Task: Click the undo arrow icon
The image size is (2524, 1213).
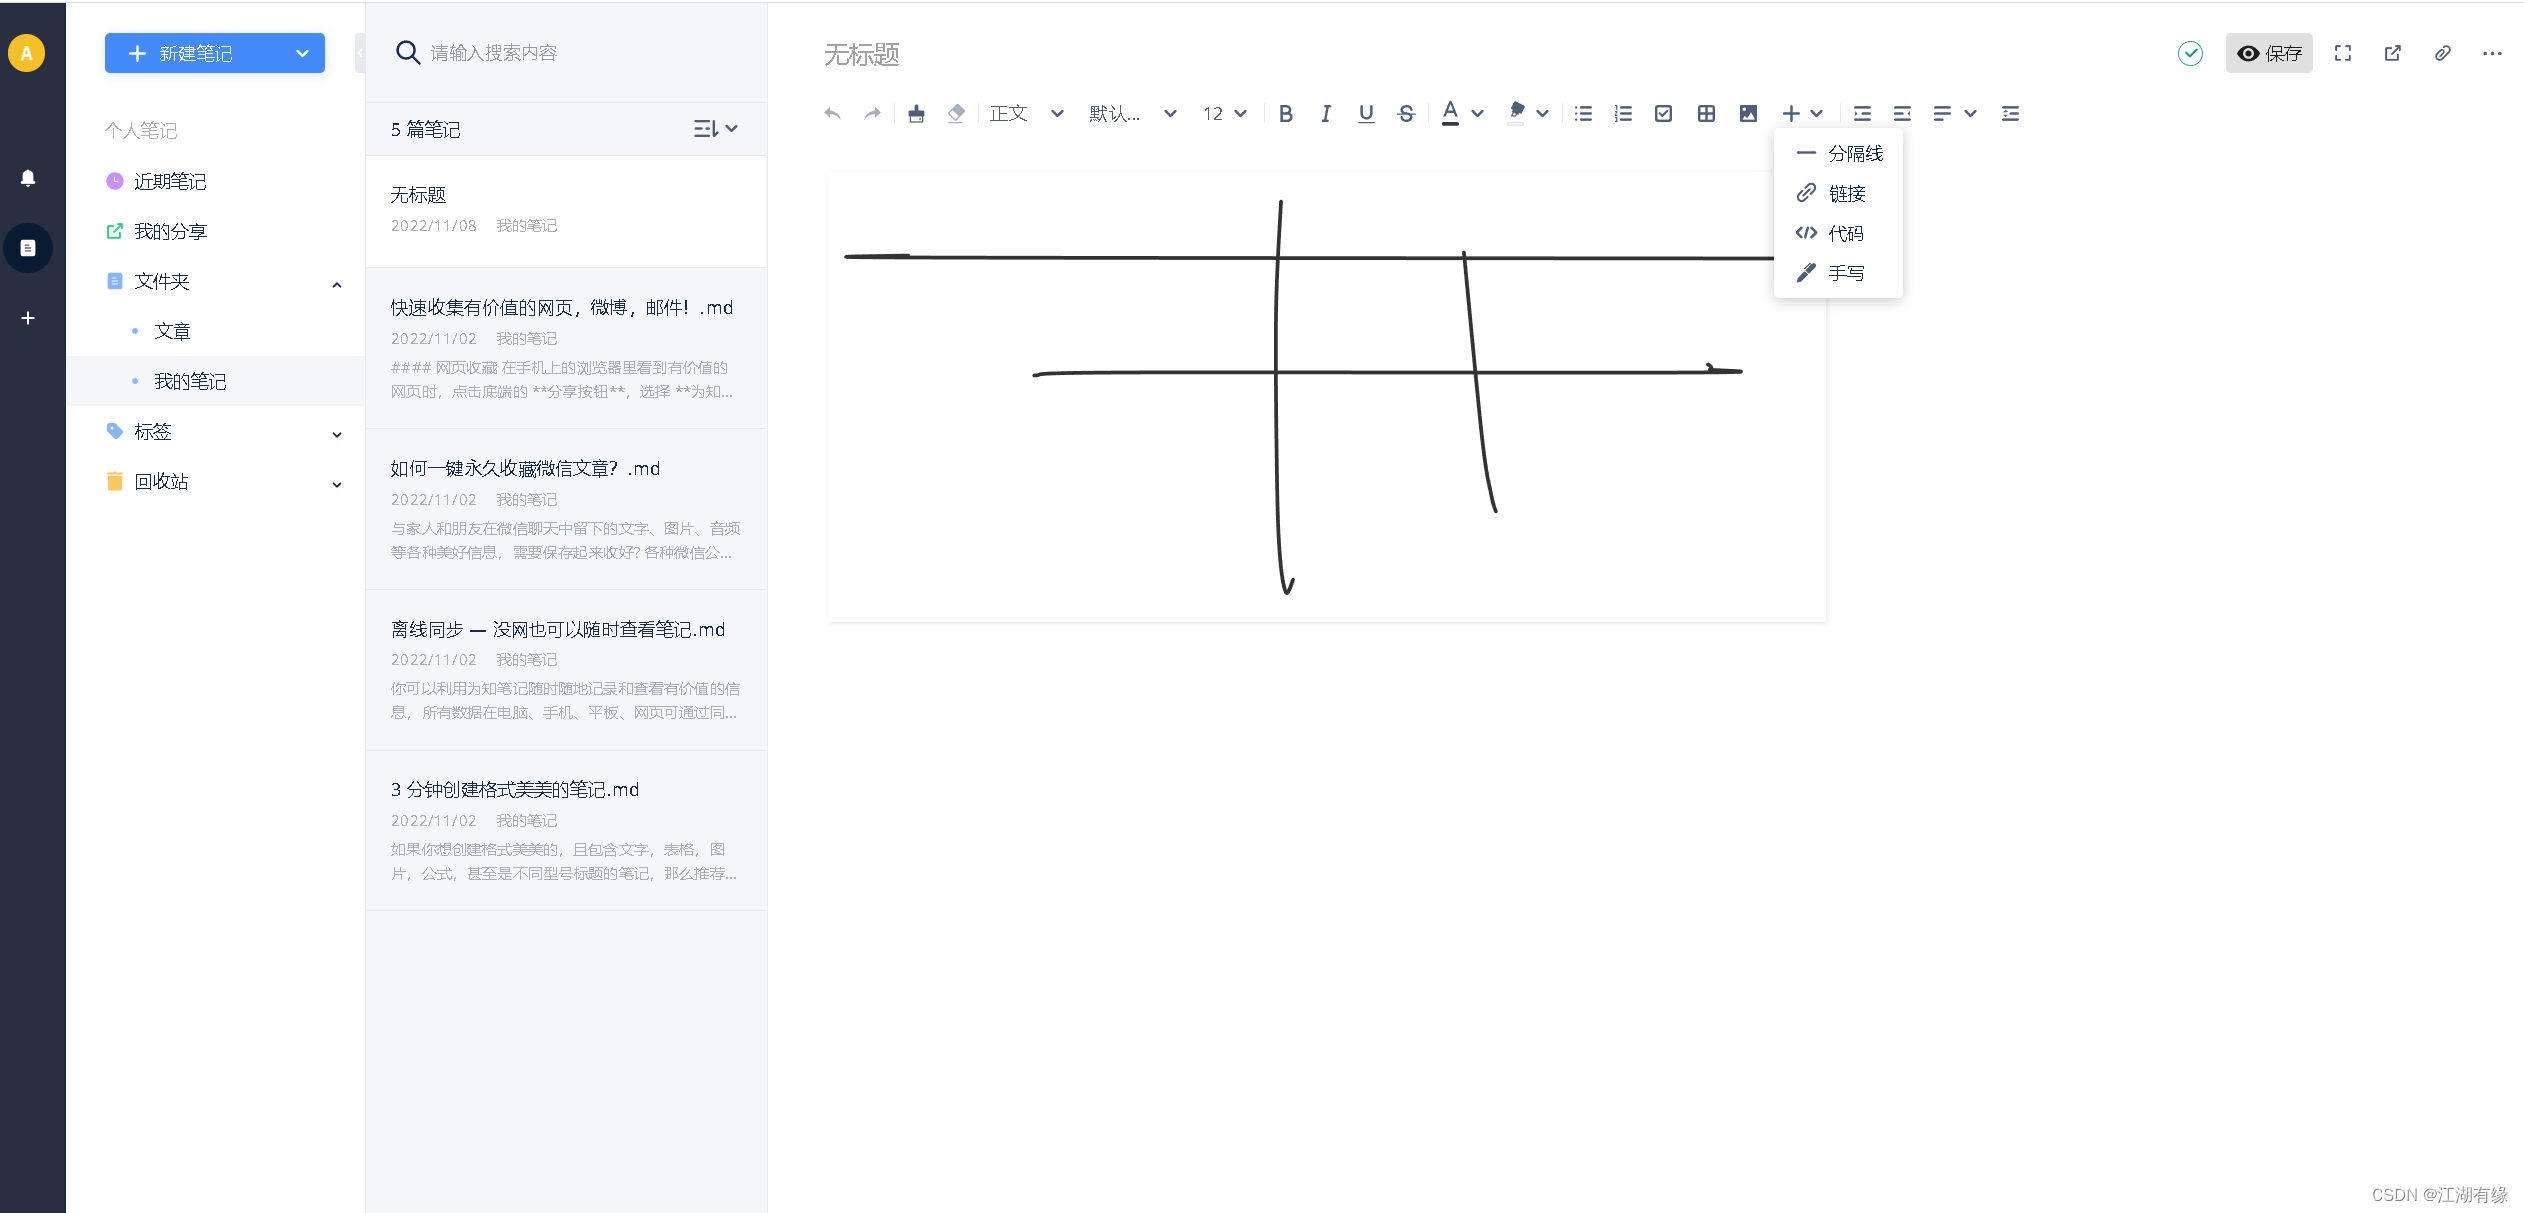Action: point(832,114)
